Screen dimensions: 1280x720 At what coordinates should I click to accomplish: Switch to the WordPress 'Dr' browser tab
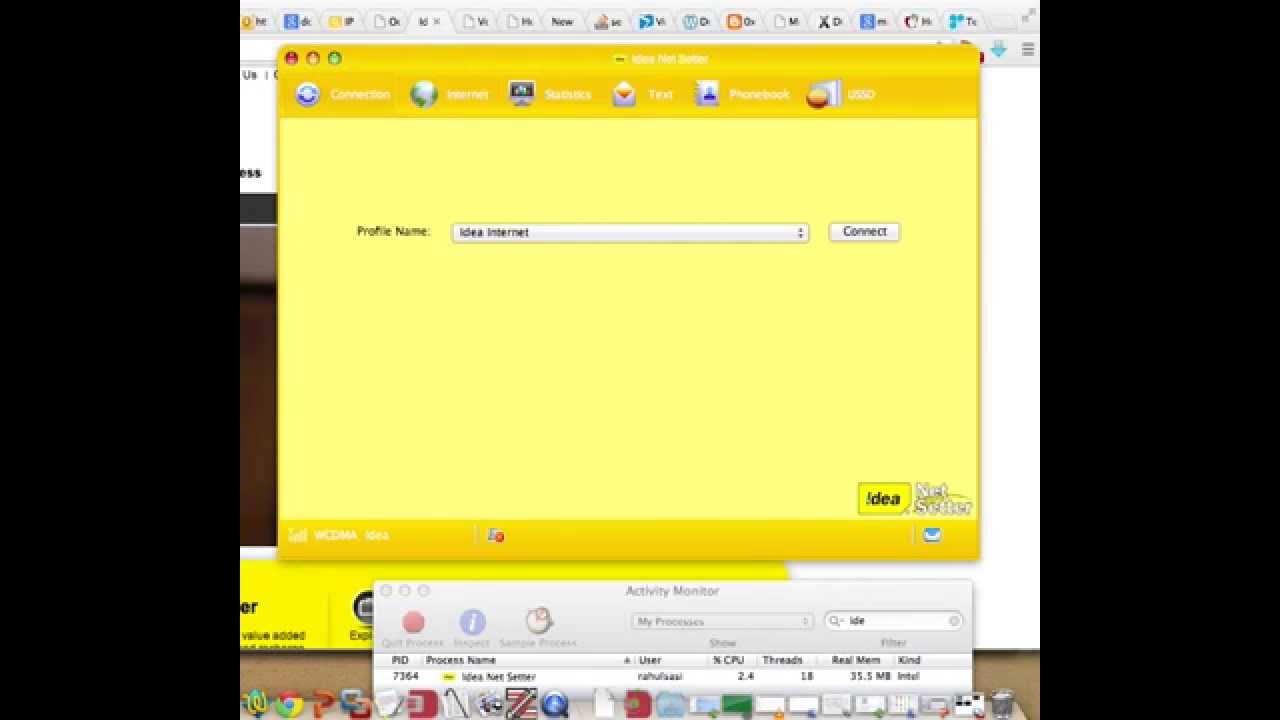coord(697,21)
